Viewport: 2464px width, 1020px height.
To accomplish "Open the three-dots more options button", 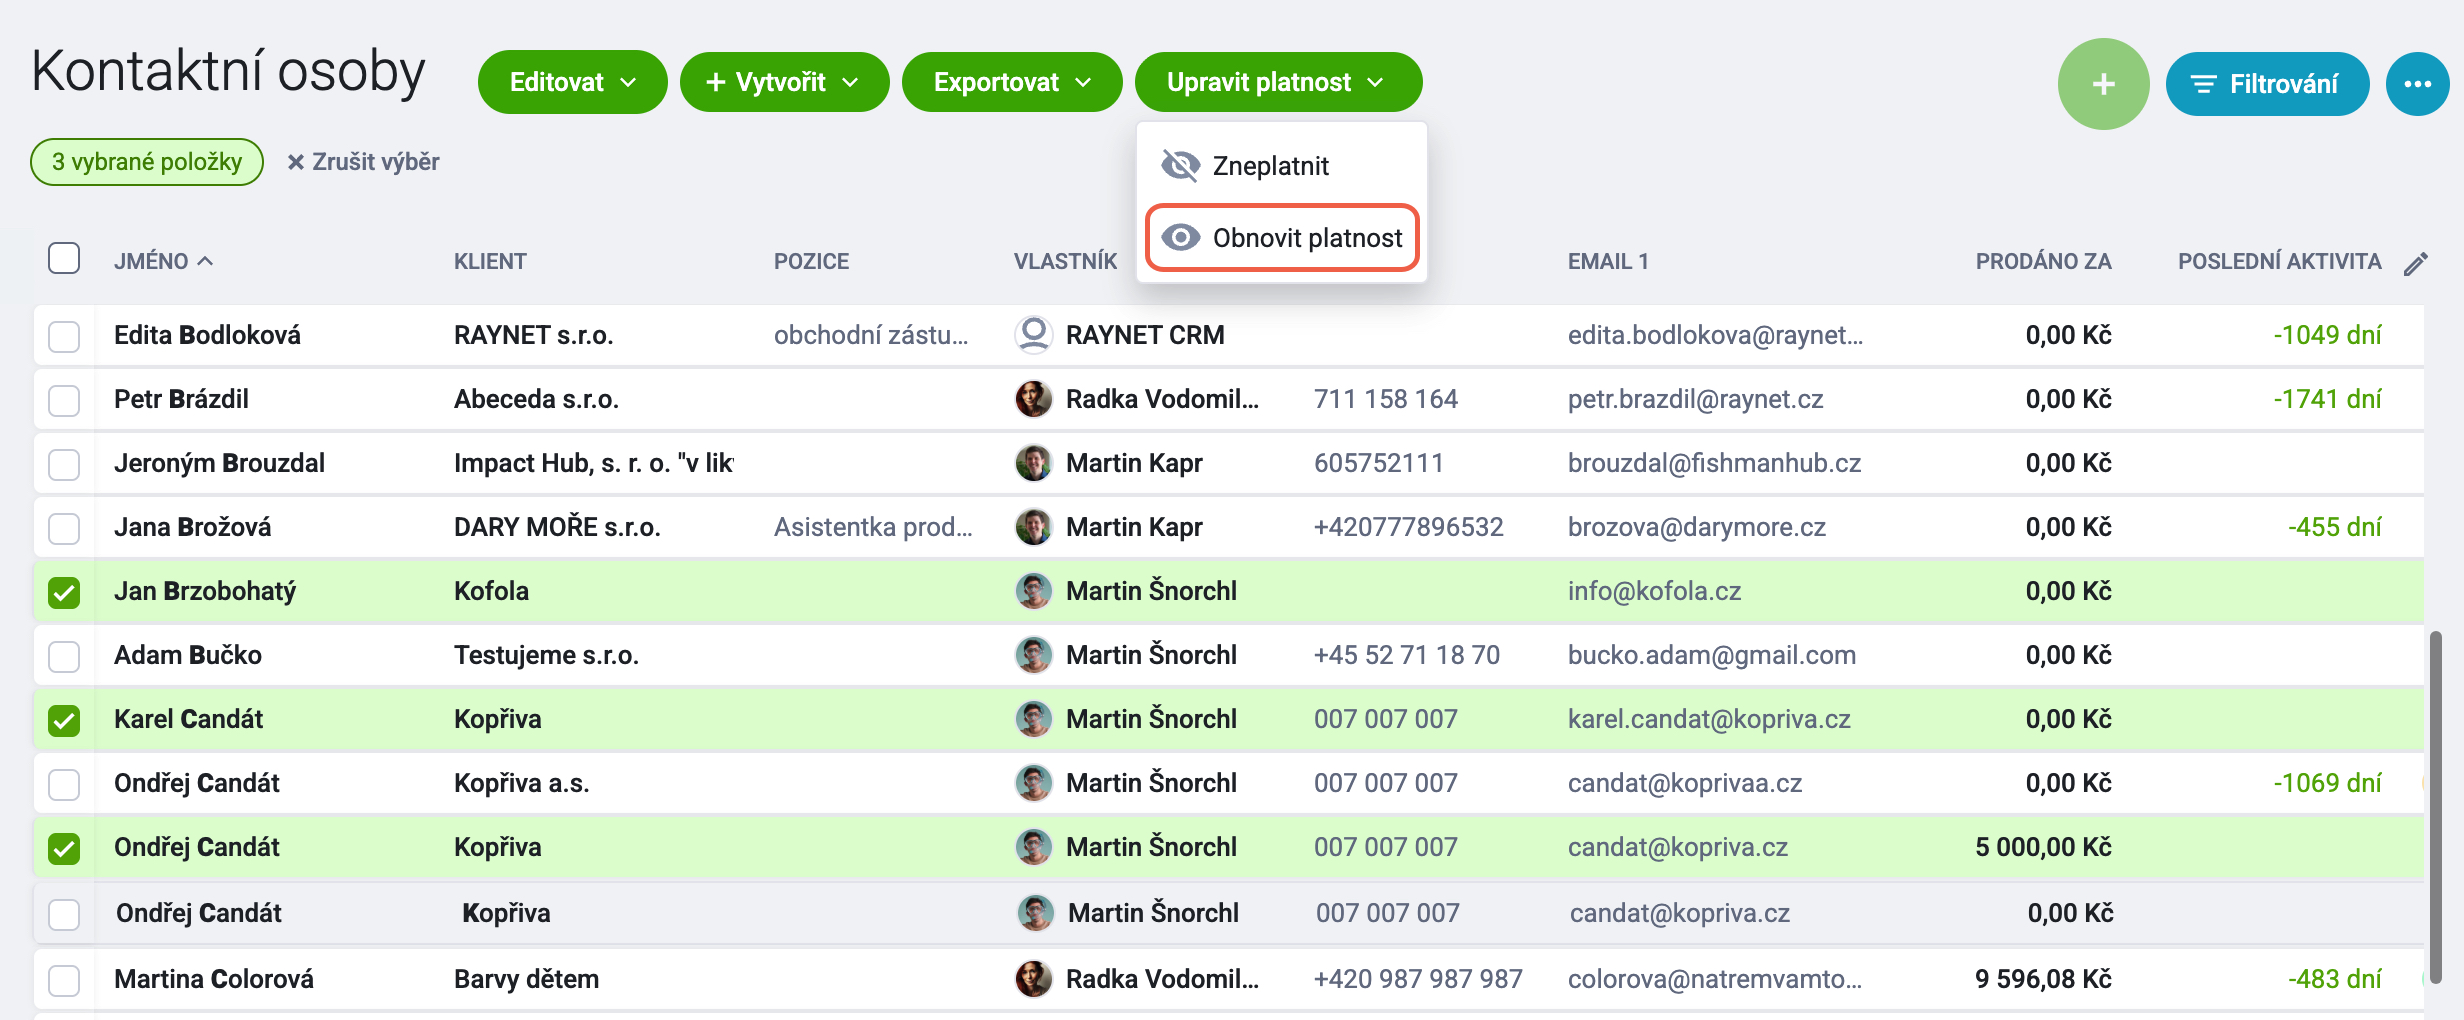I will (2417, 84).
